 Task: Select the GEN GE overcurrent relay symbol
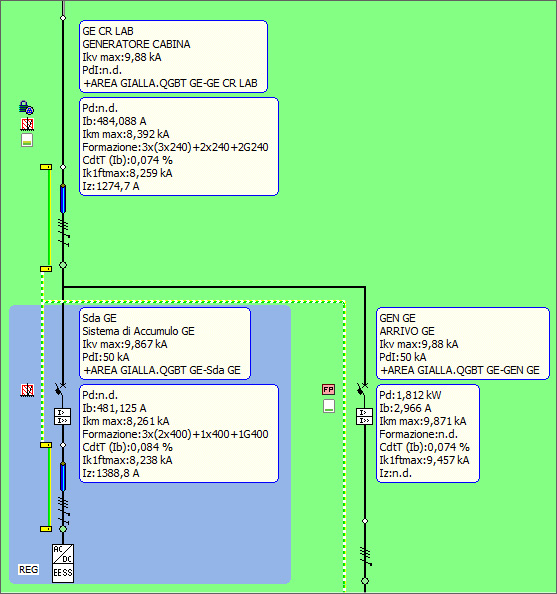(364, 416)
